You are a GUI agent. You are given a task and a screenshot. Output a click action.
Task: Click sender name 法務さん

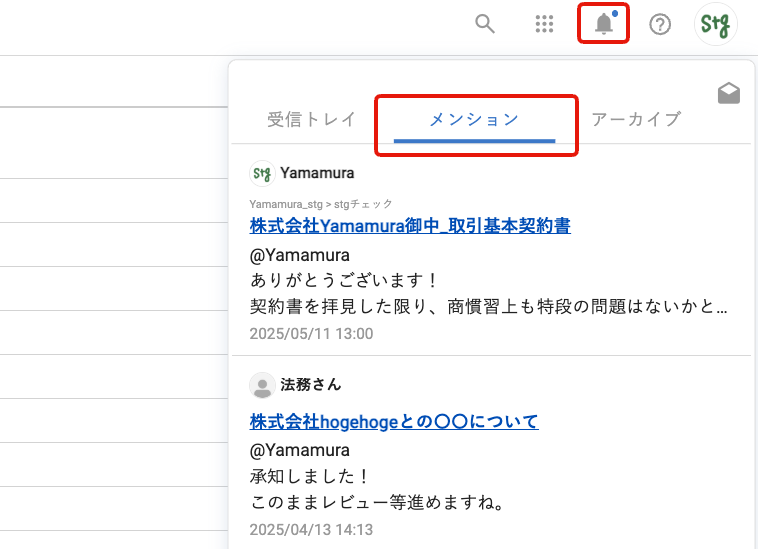[311, 385]
